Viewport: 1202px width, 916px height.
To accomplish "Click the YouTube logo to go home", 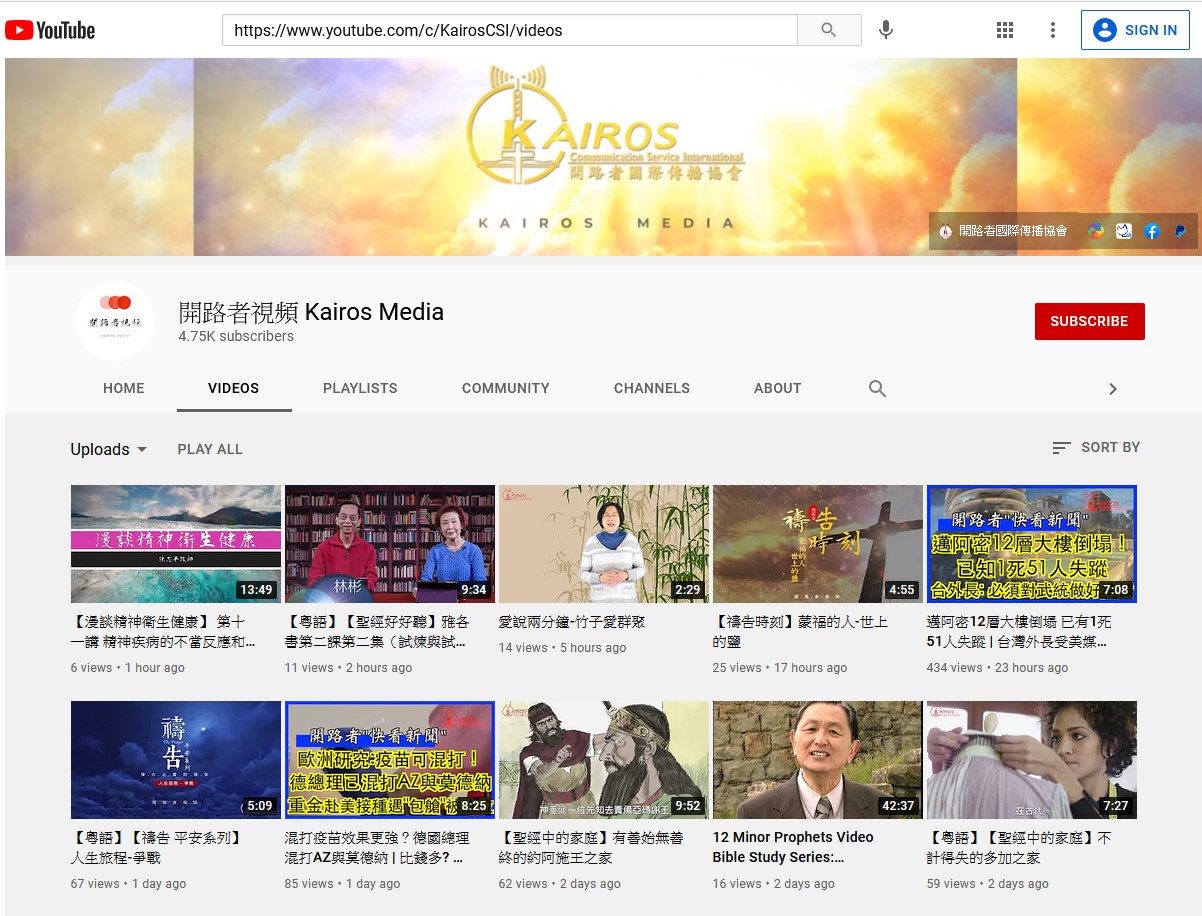I will 50,30.
